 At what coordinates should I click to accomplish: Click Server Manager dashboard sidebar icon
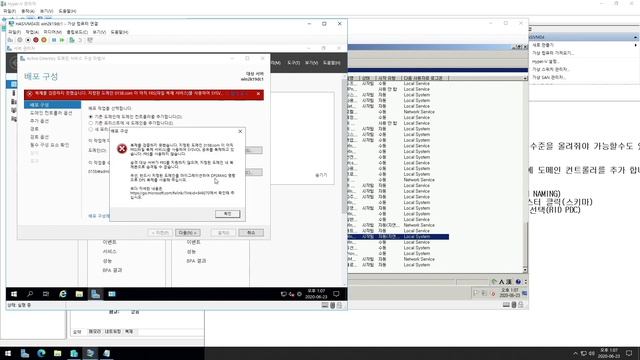click(13, 84)
